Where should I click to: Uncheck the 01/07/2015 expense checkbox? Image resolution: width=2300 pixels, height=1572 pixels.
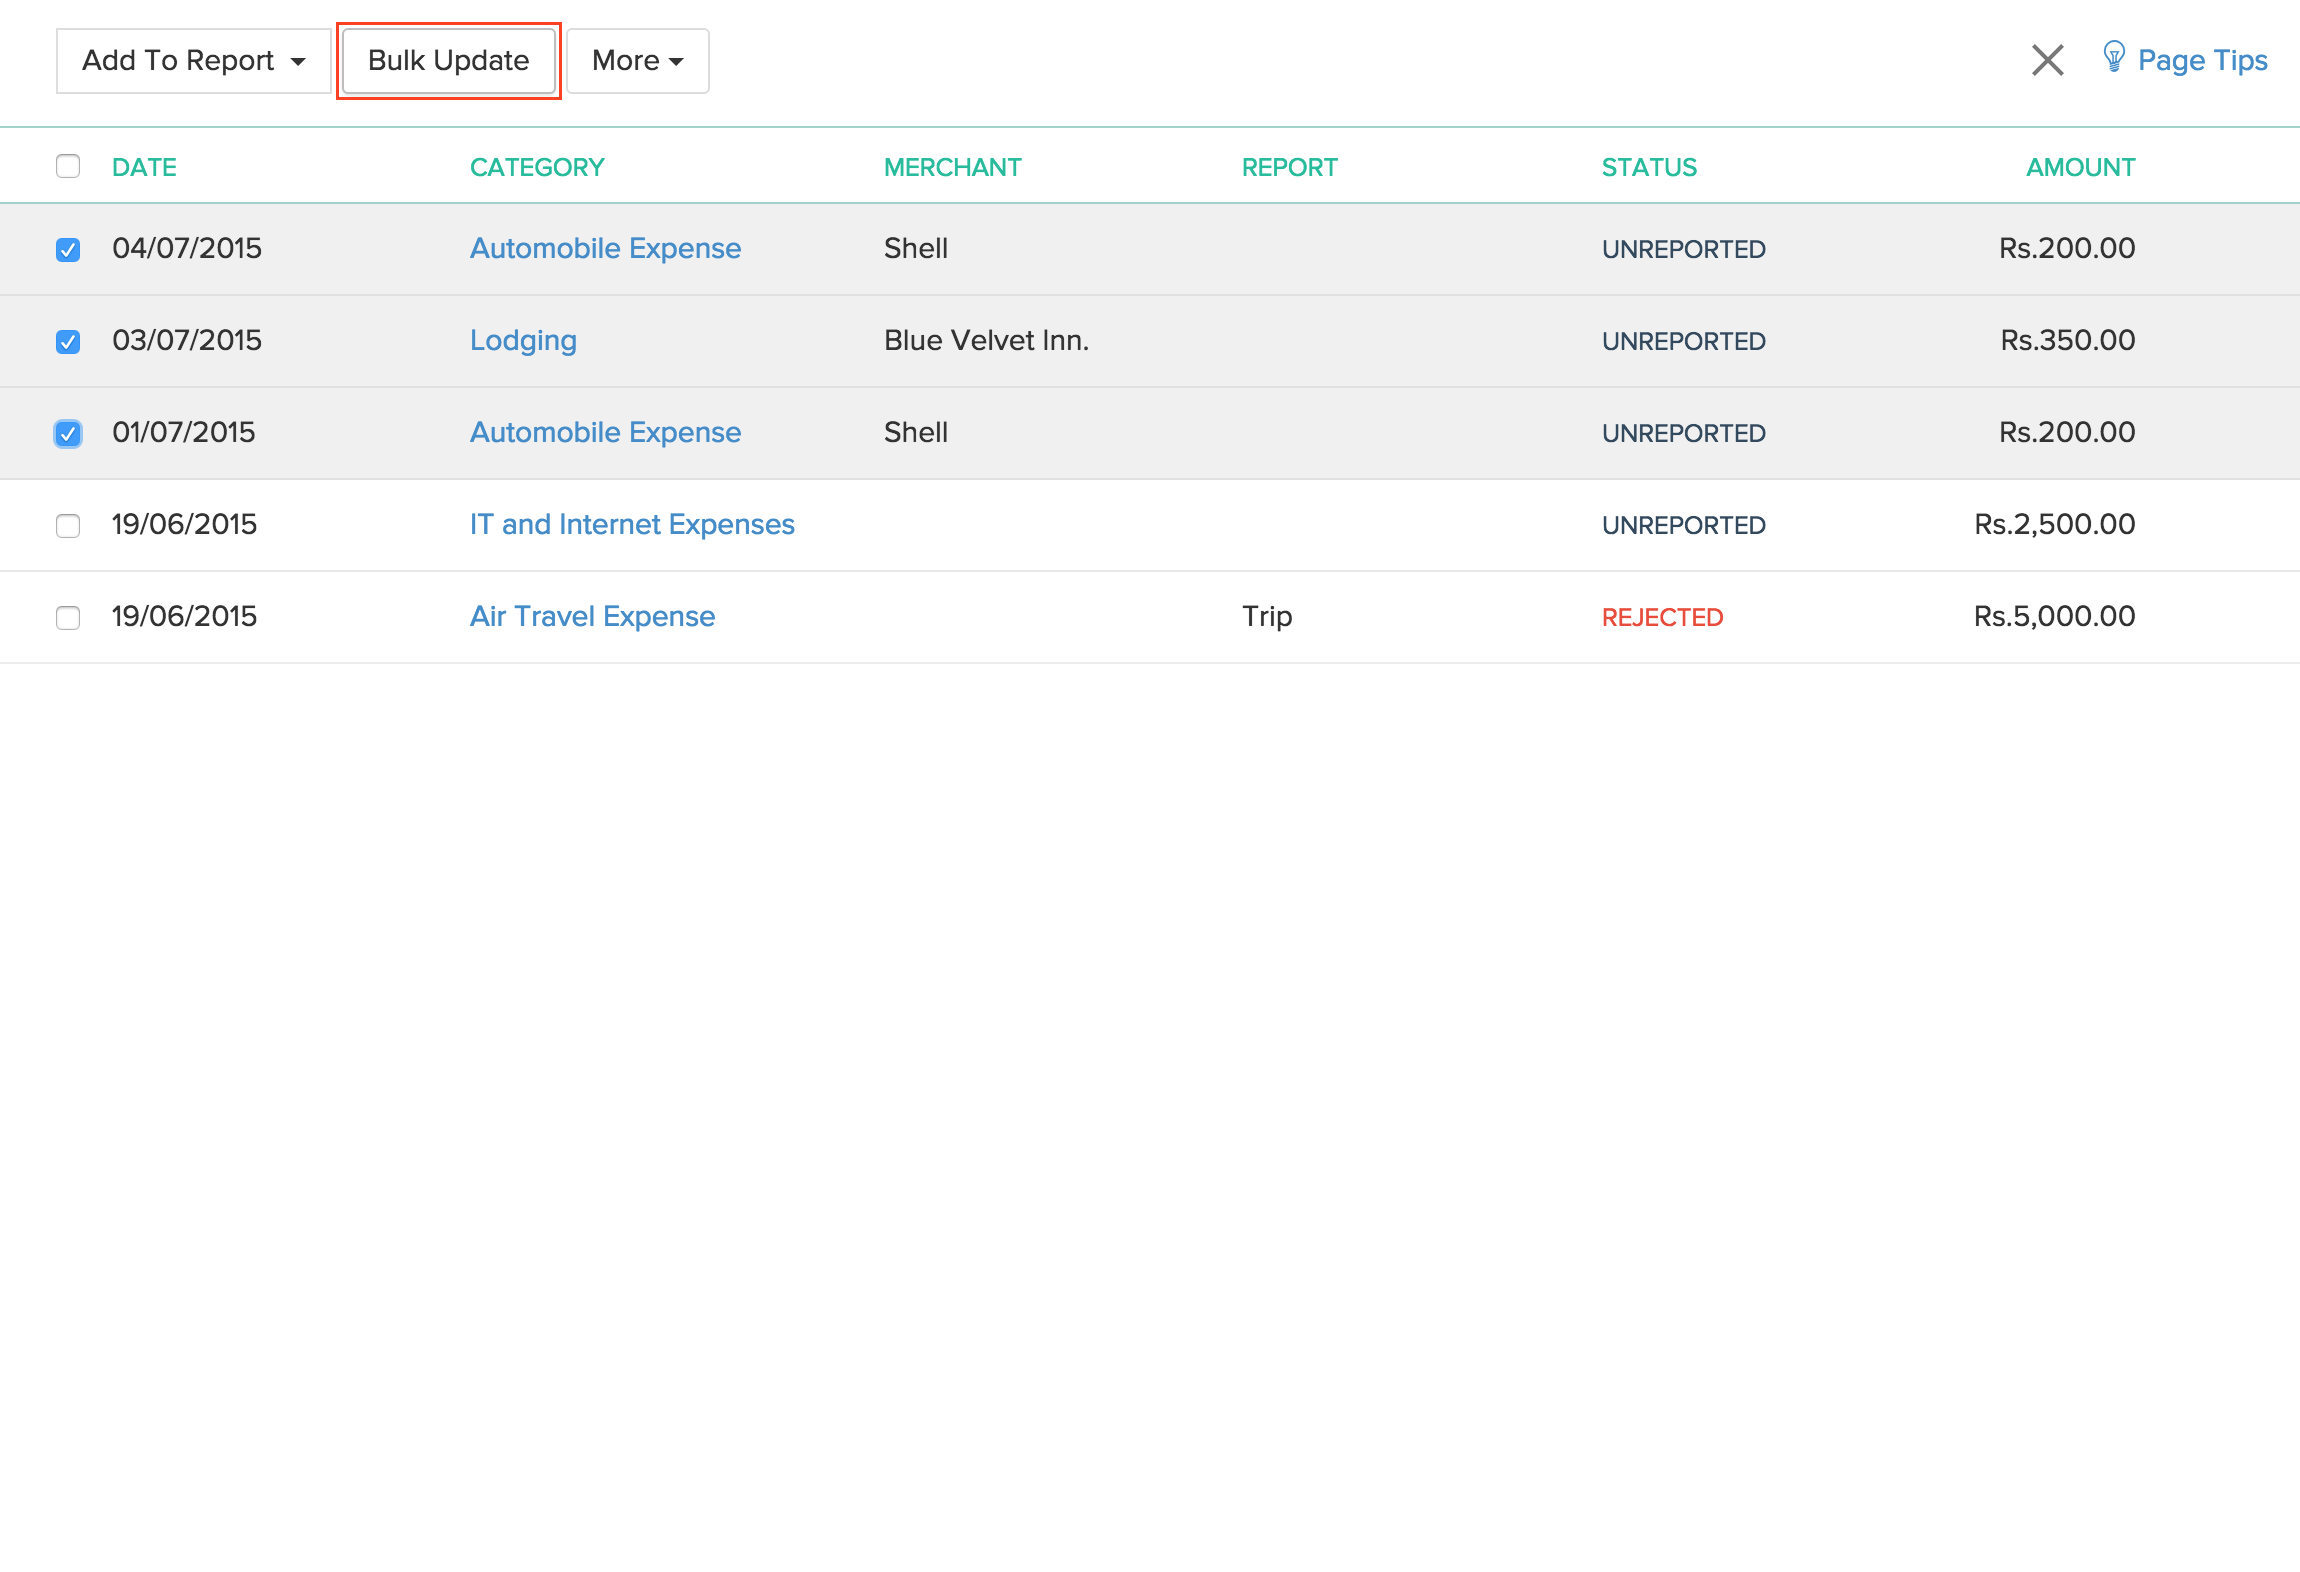(68, 434)
